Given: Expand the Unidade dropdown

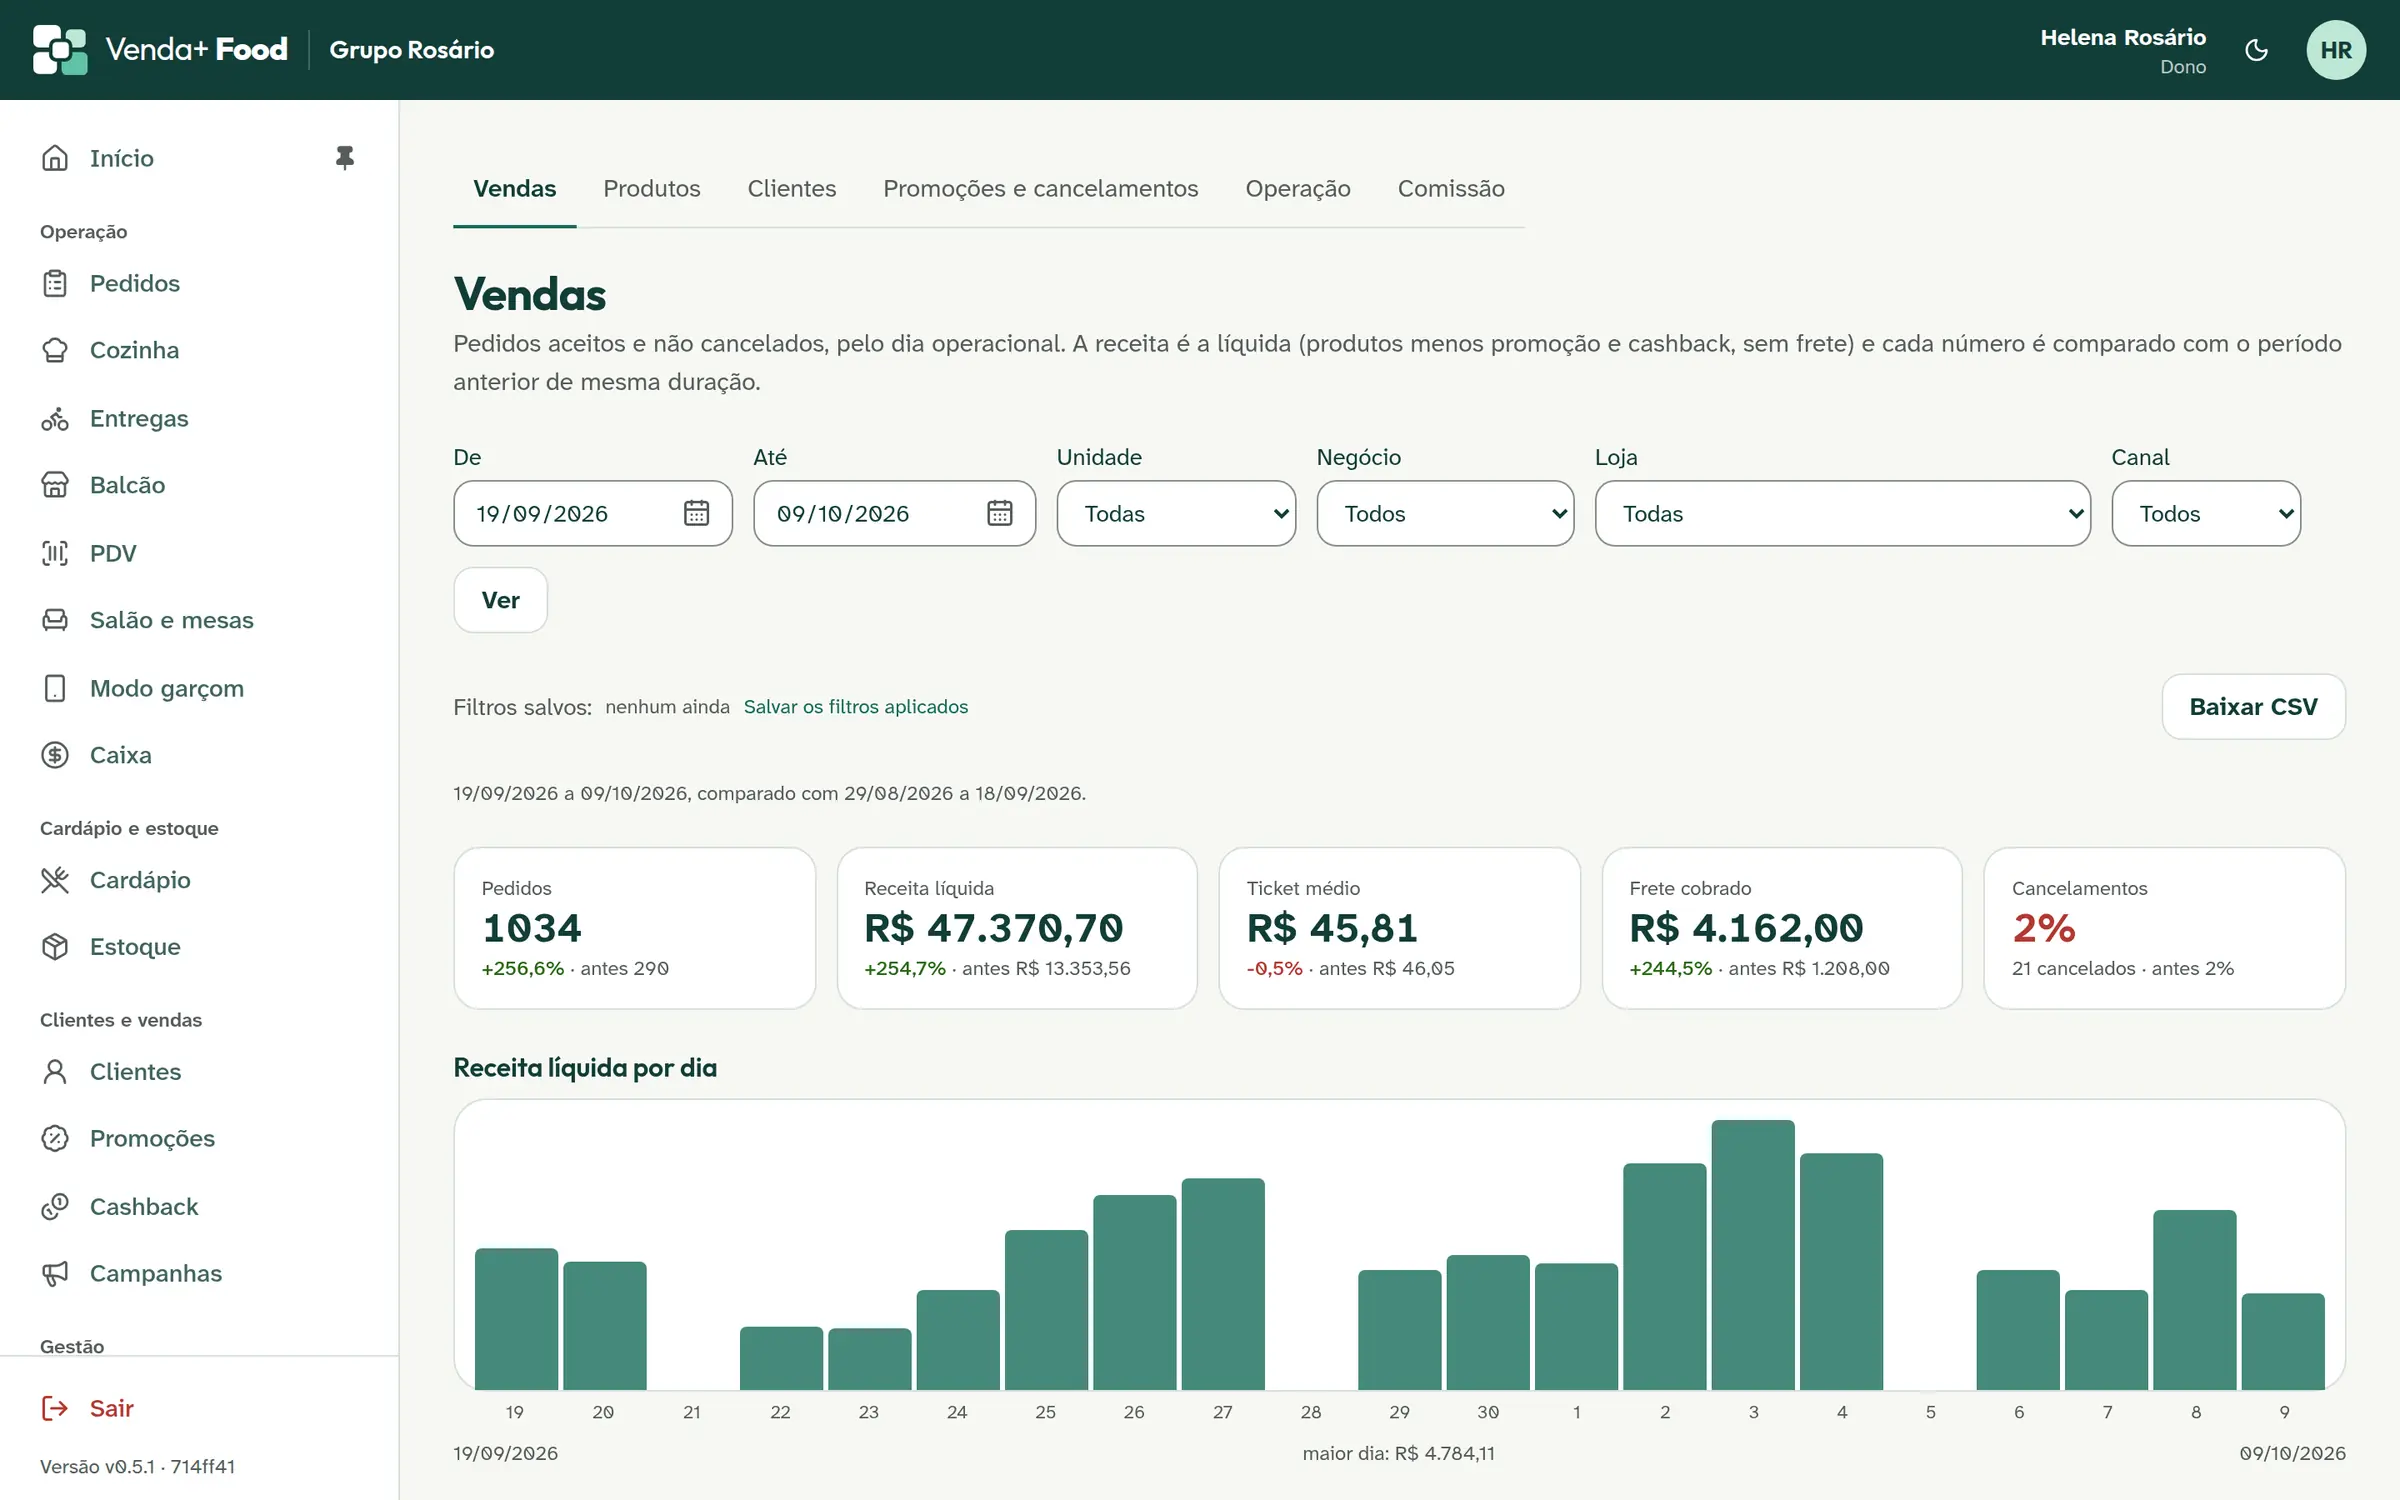Looking at the screenshot, I should (1176, 513).
